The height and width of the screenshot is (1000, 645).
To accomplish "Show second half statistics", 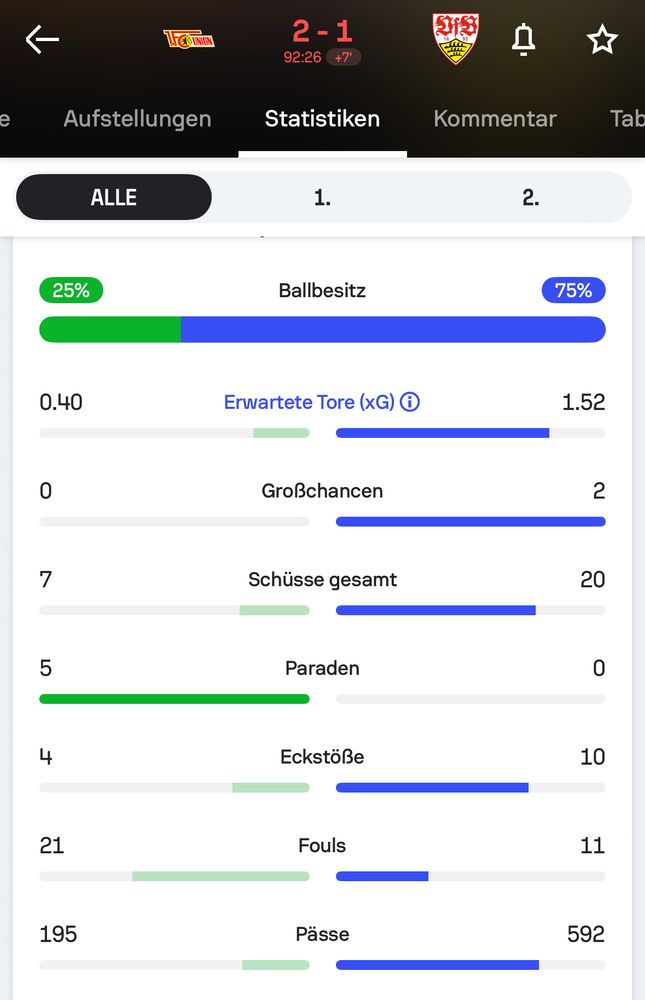I will coord(531,198).
